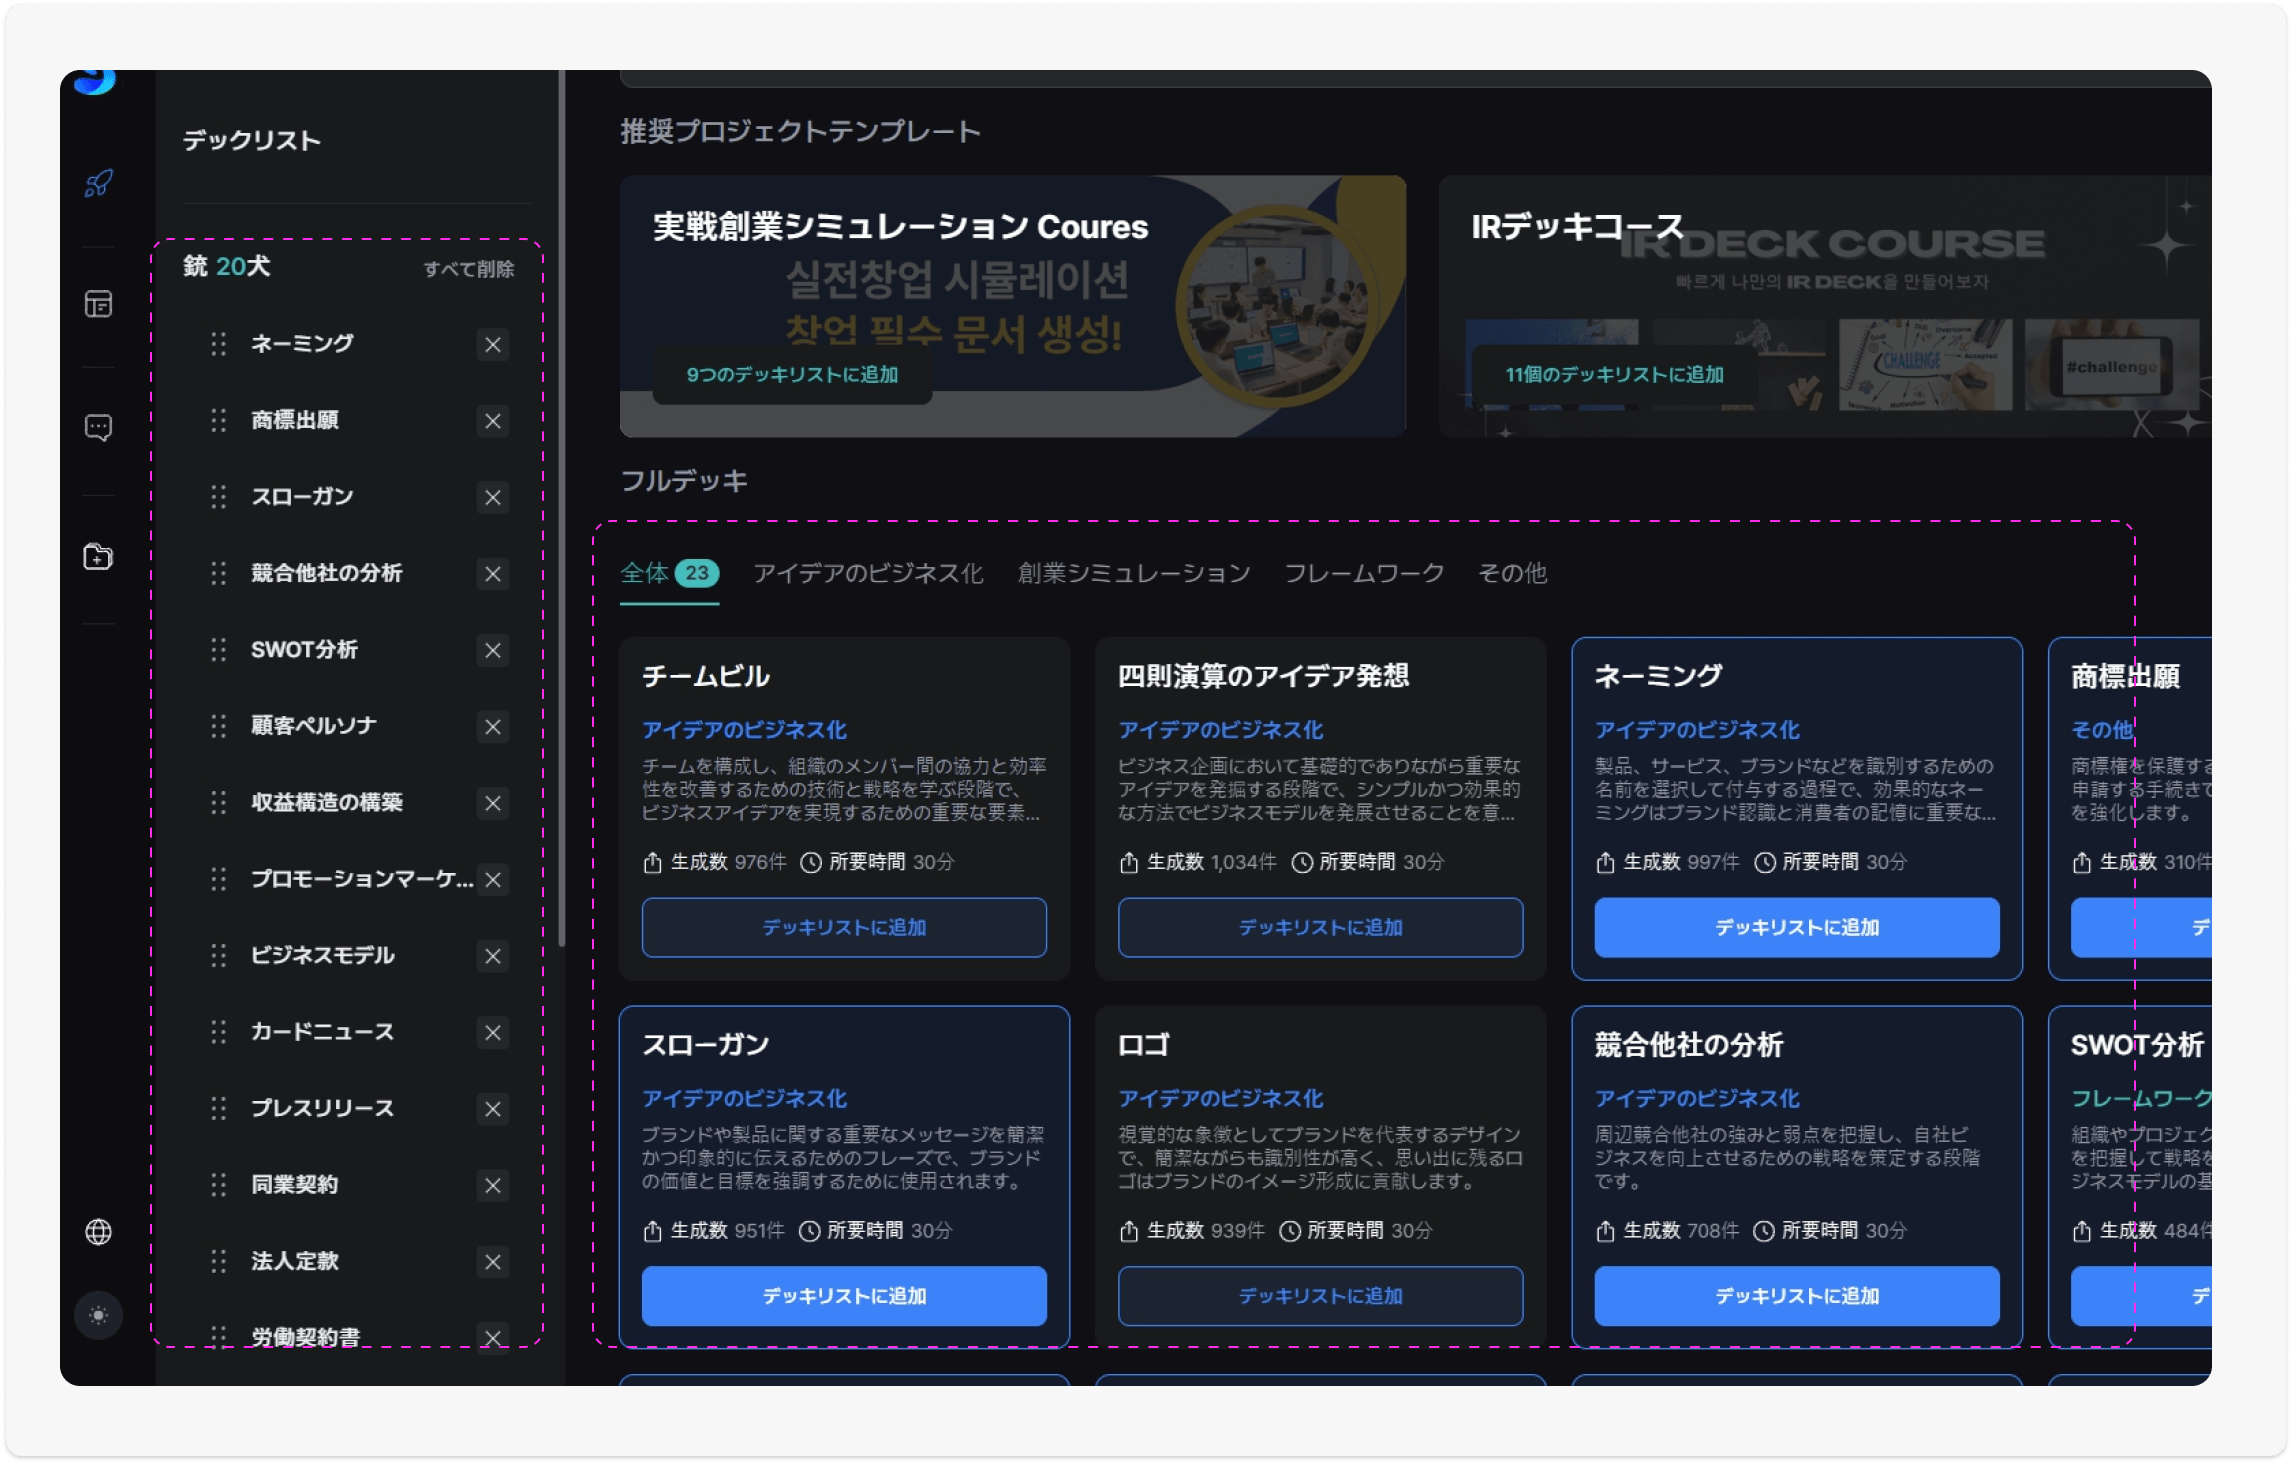The image size is (2292, 1464).
Task: Remove ネーミング from the deck list
Action: (492, 345)
